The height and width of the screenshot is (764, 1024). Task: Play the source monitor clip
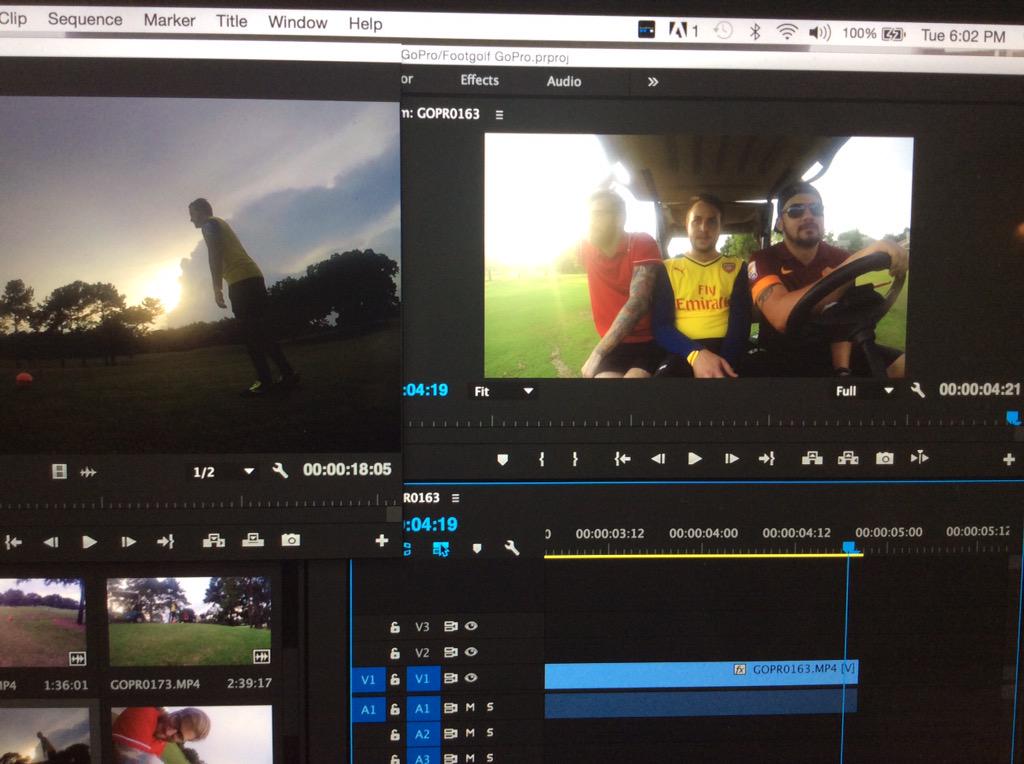pos(89,541)
